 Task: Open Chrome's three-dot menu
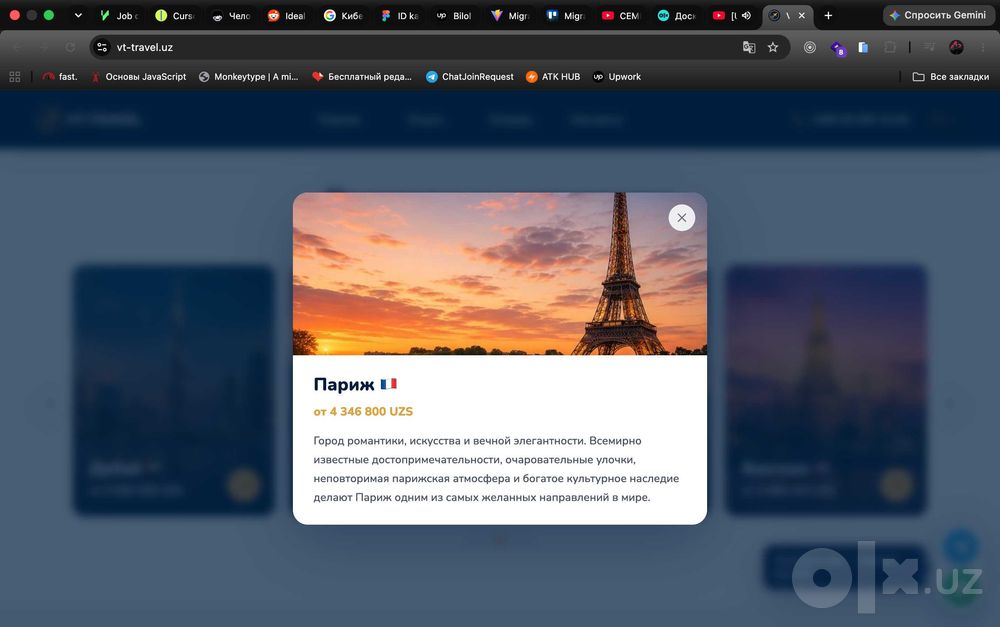point(983,47)
